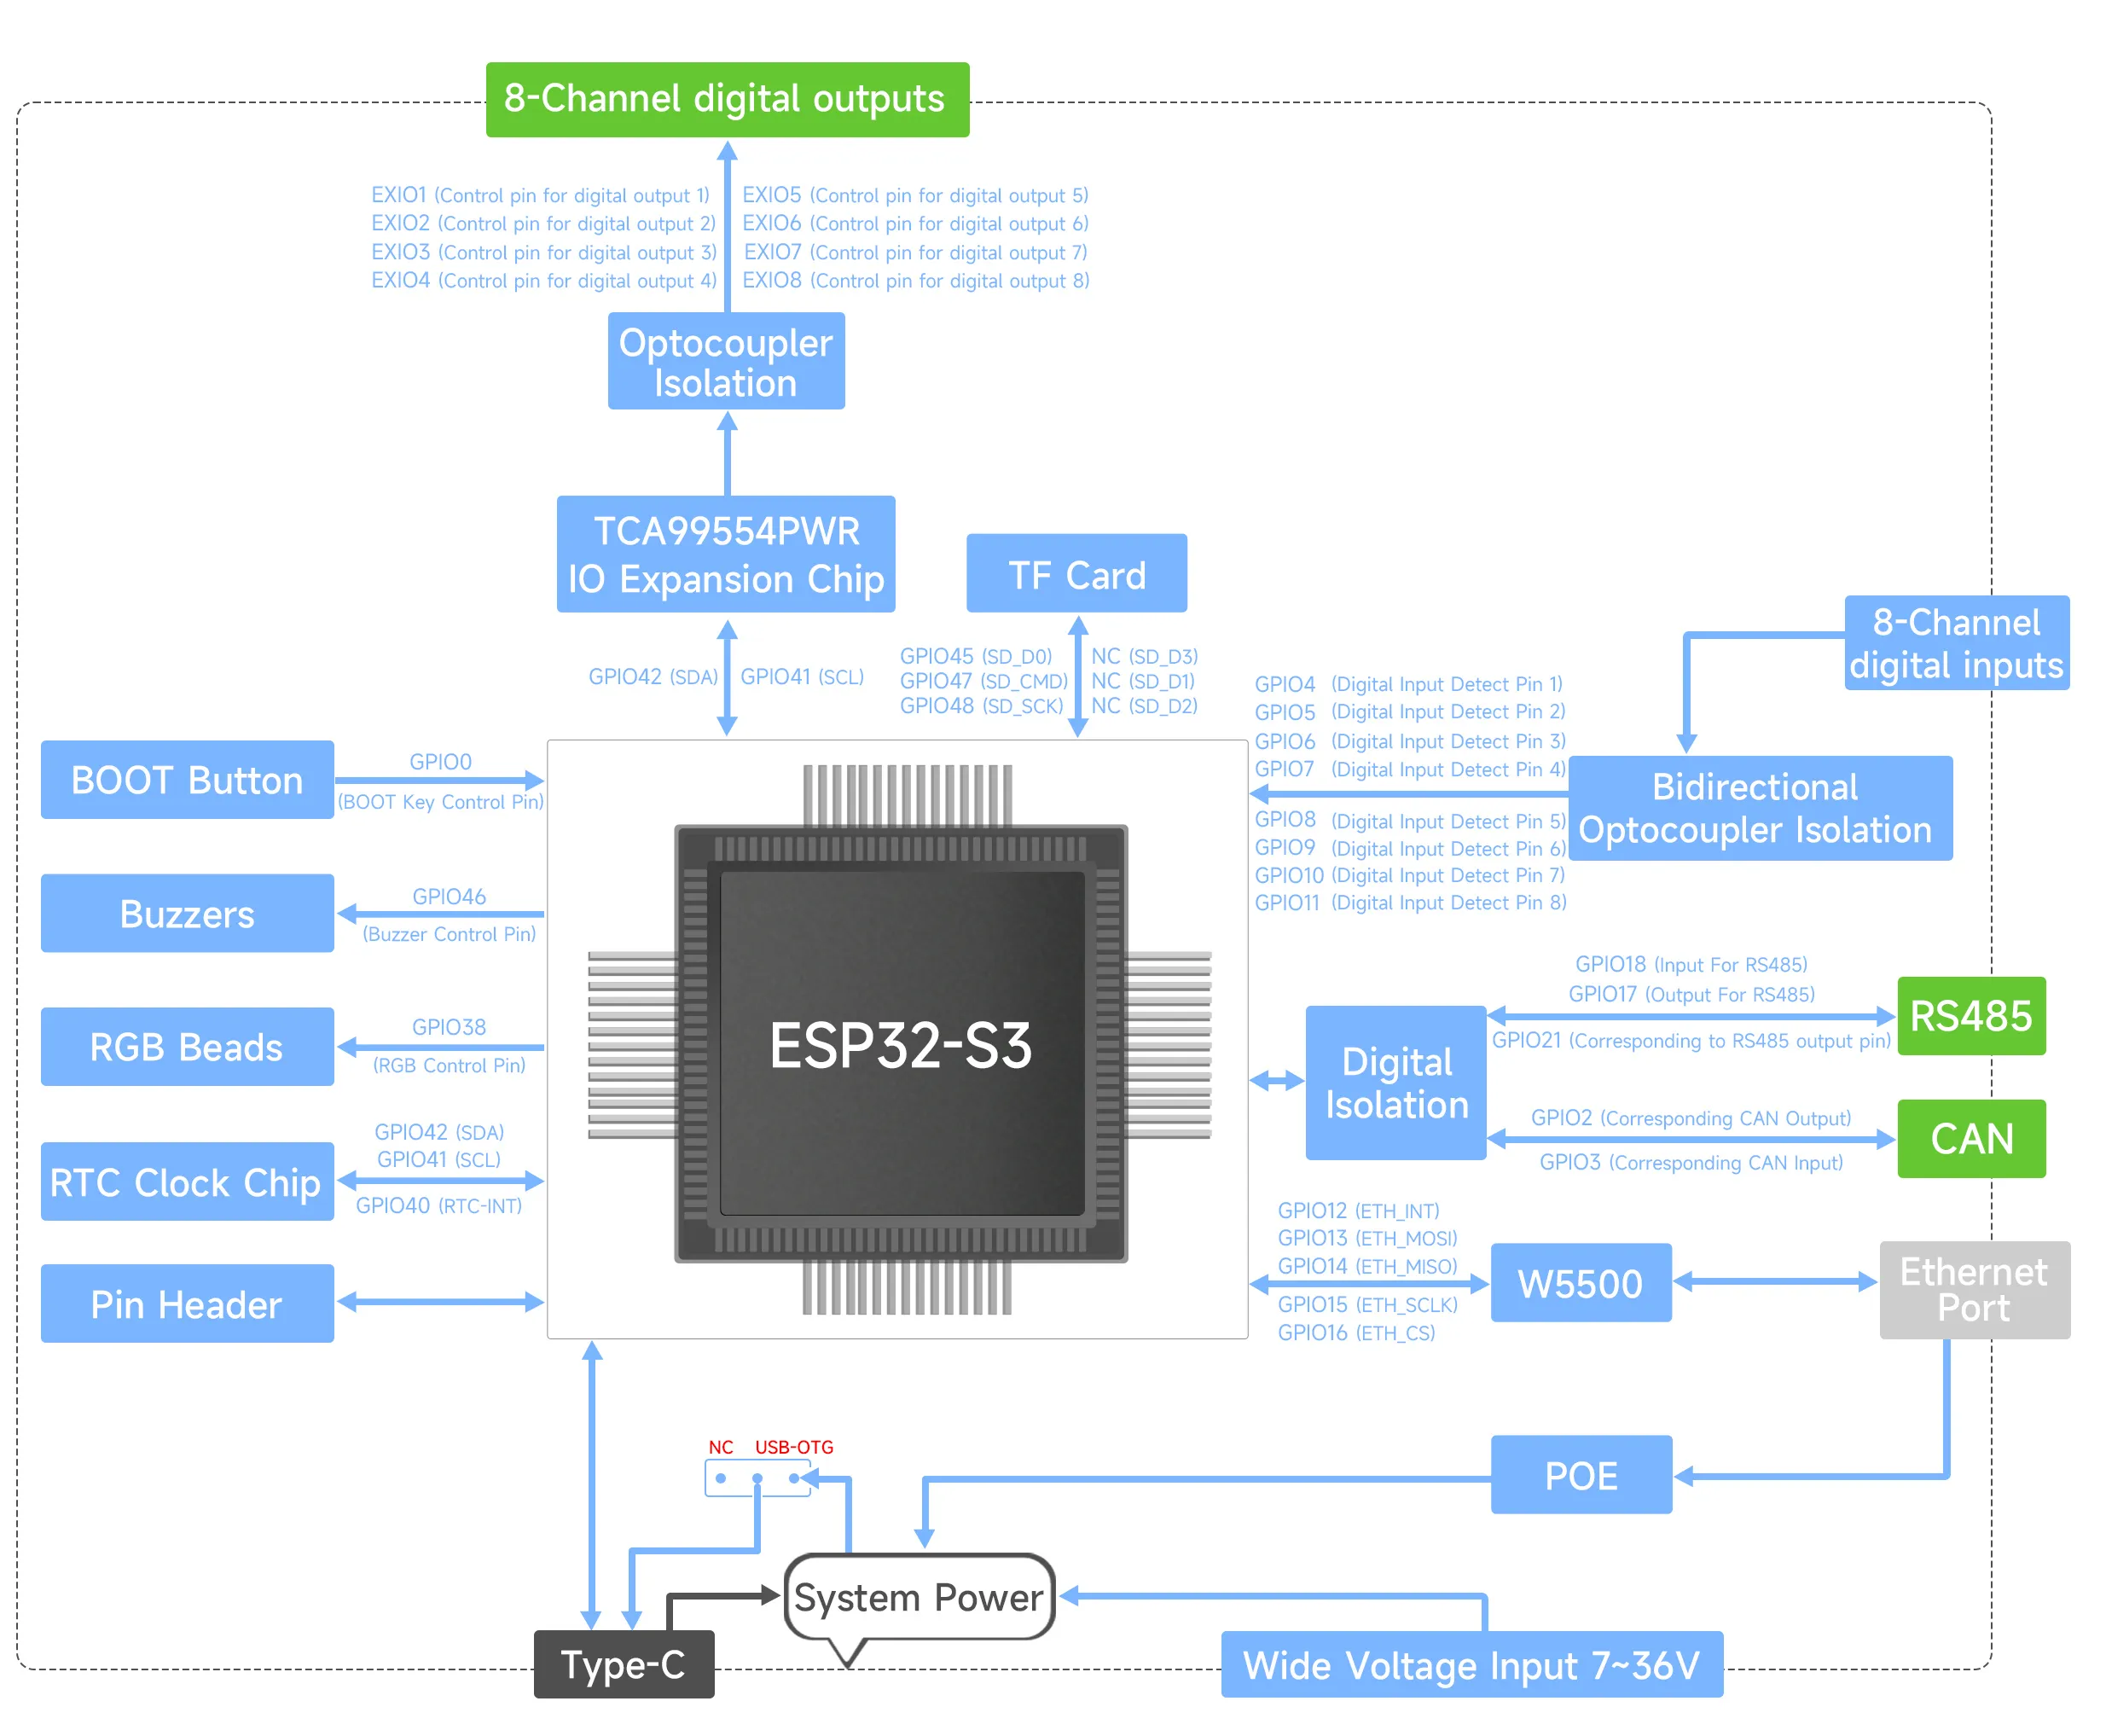Viewport: 2106px width, 1736px height.
Task: Click the GPIO16 (ETH_CS) label
Action: (1356, 1333)
